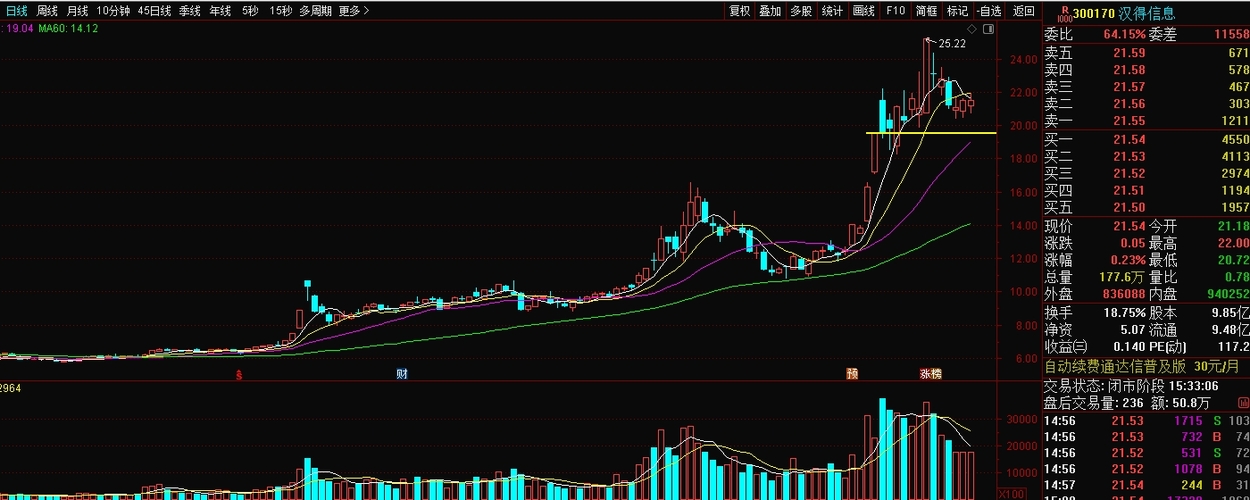Toggle the 简框 simple frame view
1250x500 pixels.
click(x=926, y=11)
